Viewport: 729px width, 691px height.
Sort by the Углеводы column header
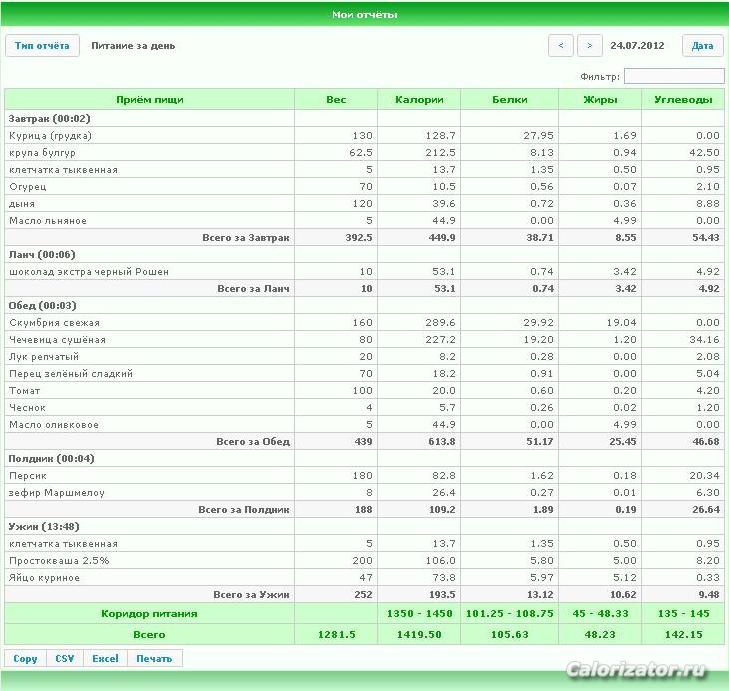click(x=683, y=100)
